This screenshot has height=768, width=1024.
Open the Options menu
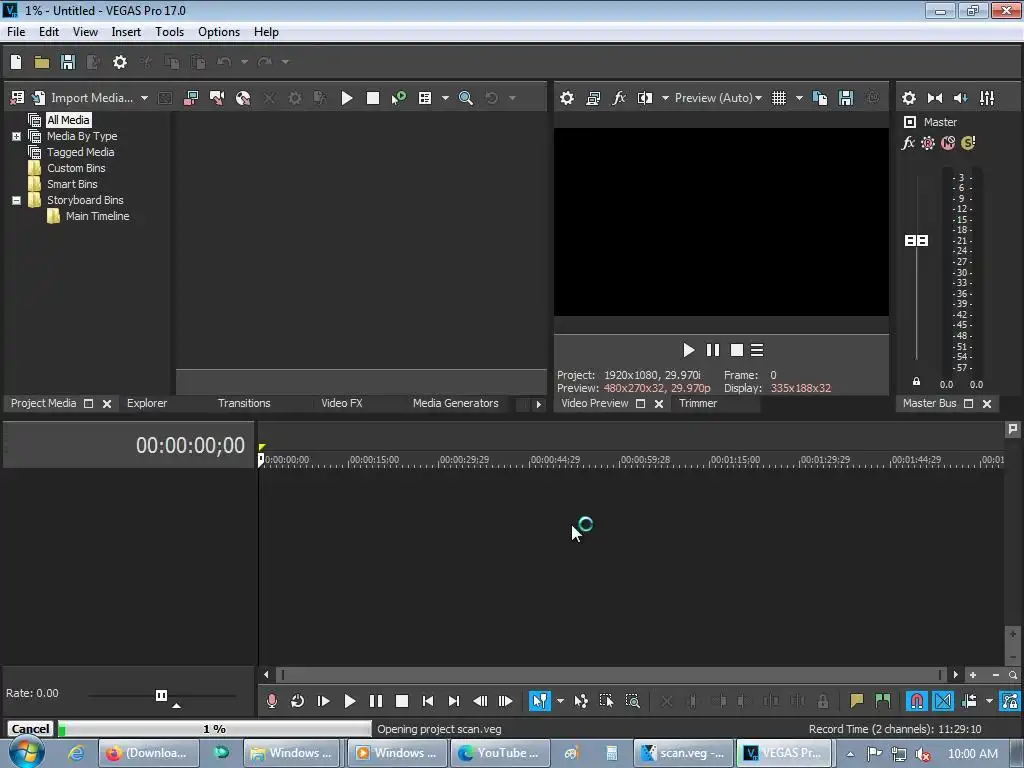(219, 32)
